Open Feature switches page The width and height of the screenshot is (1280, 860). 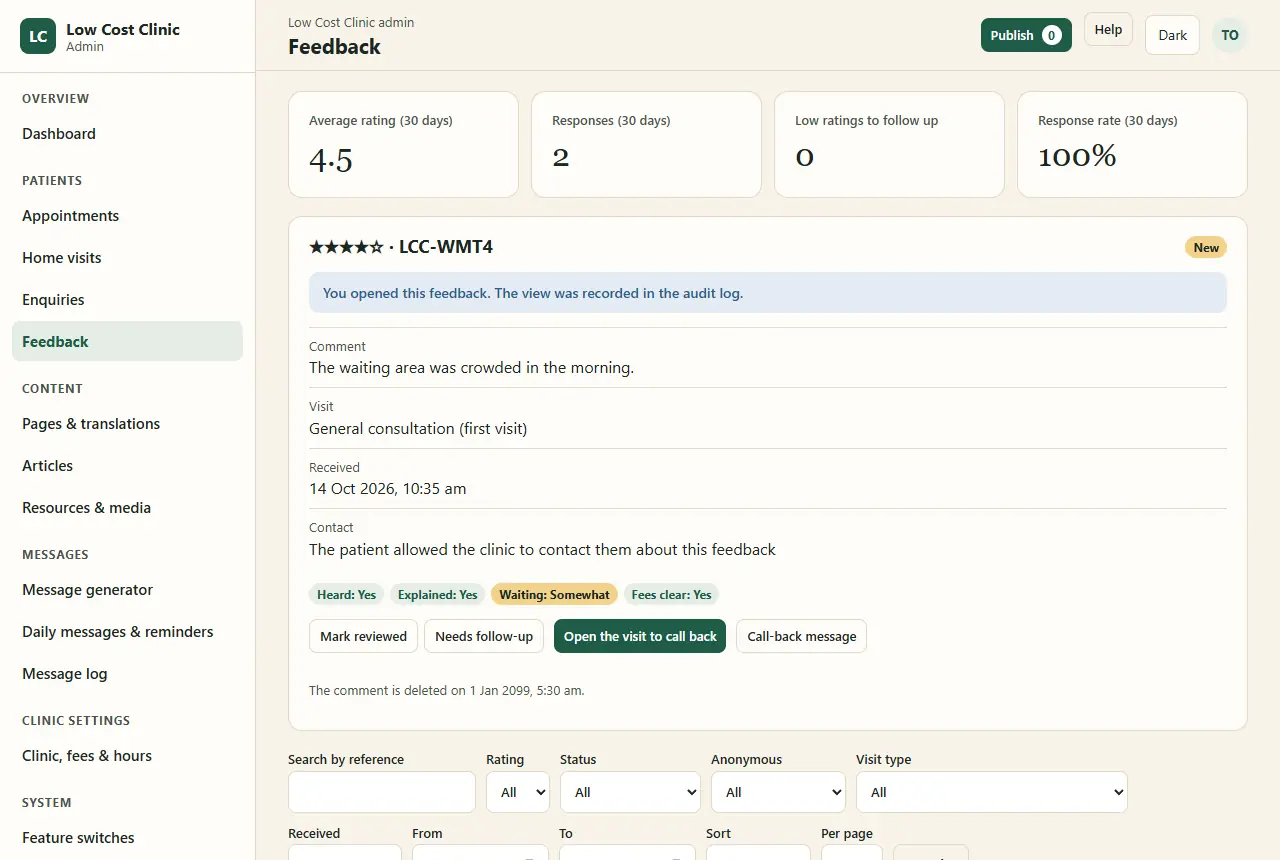point(127,838)
